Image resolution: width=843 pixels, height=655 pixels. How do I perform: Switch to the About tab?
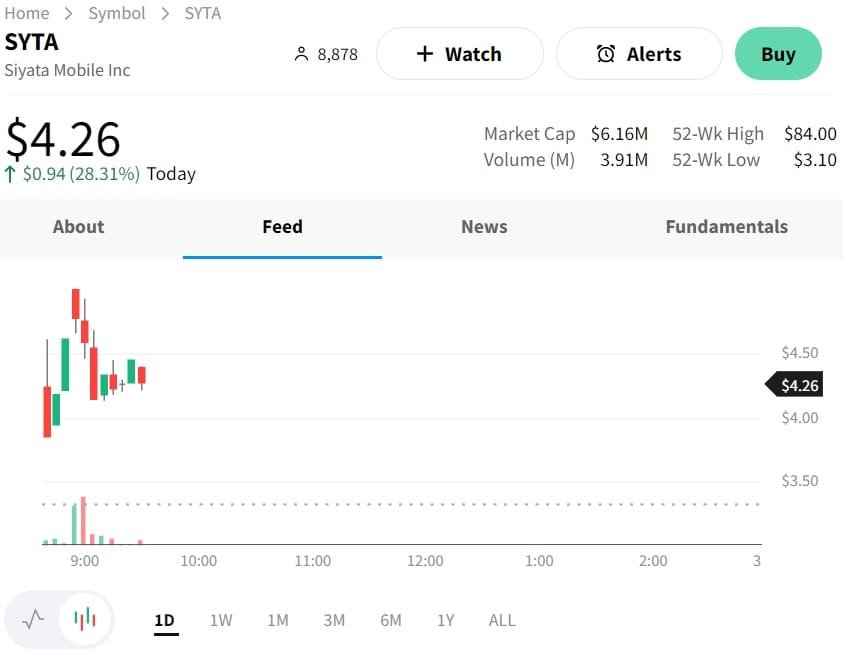(x=77, y=227)
